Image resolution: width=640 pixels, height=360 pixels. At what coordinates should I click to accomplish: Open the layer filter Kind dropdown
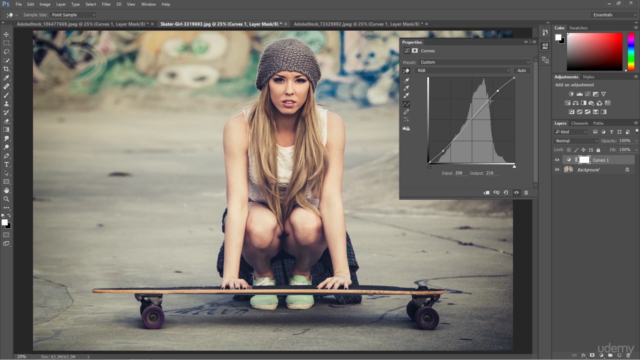[571, 132]
